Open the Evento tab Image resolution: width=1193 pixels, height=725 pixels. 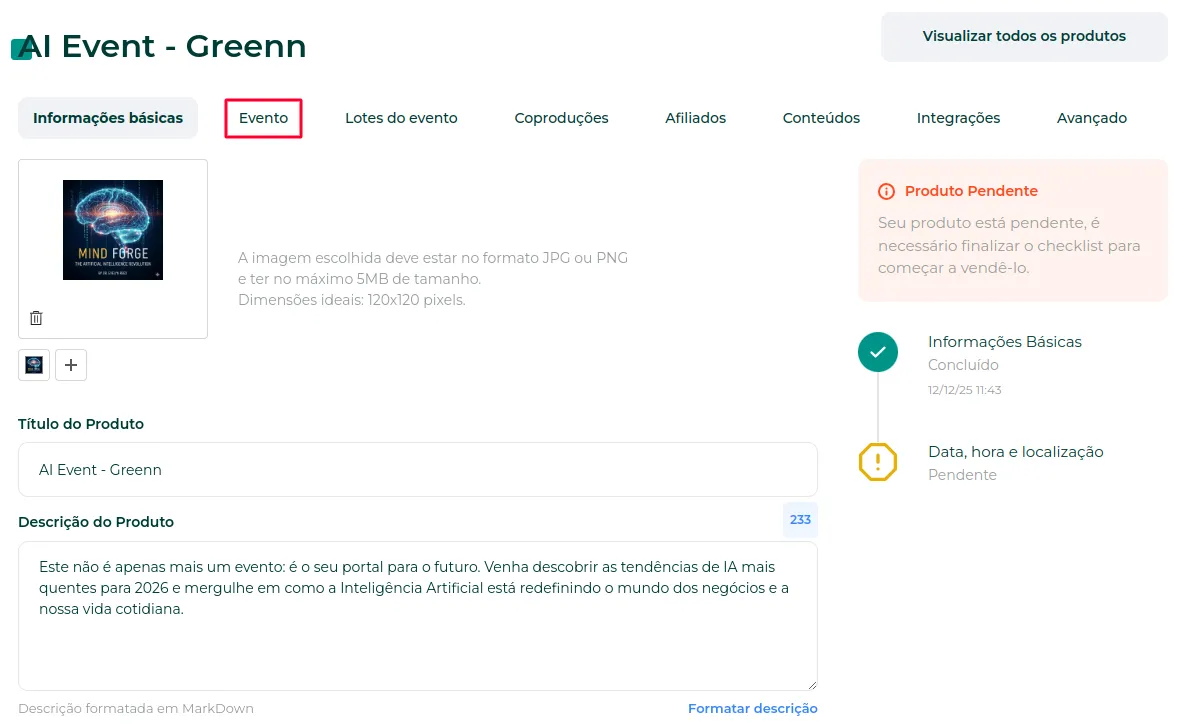tap(263, 118)
